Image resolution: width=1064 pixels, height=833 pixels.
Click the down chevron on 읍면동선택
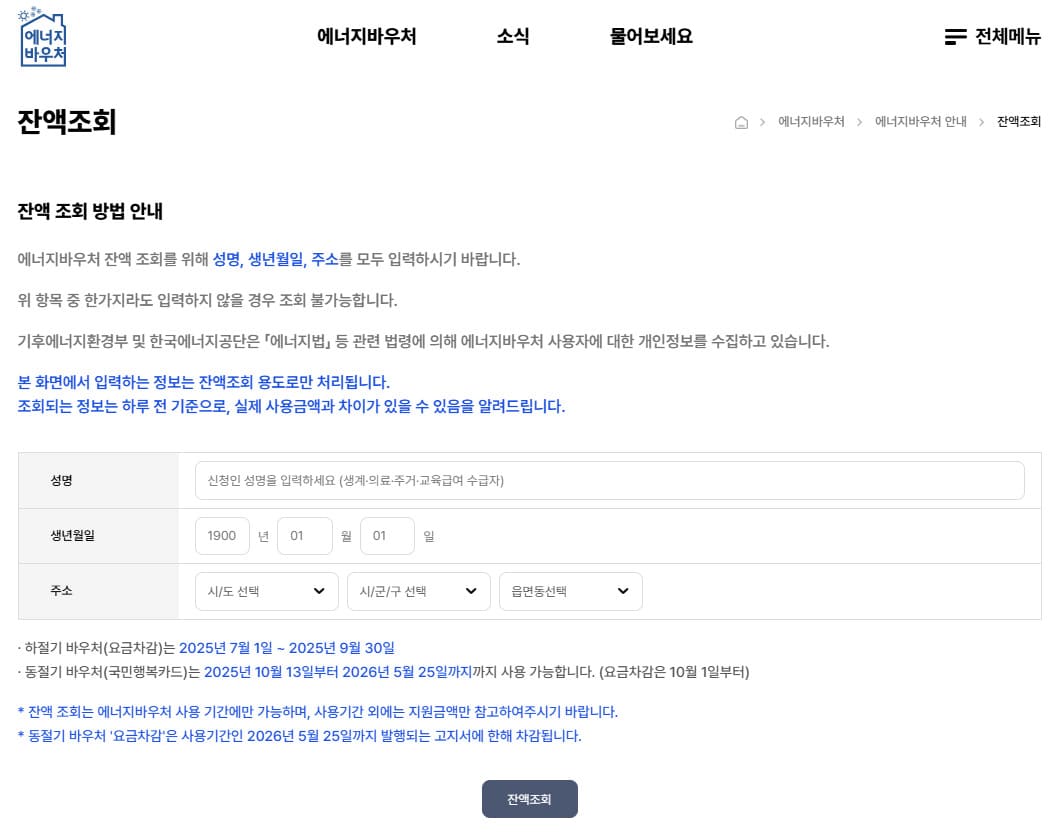(x=621, y=591)
